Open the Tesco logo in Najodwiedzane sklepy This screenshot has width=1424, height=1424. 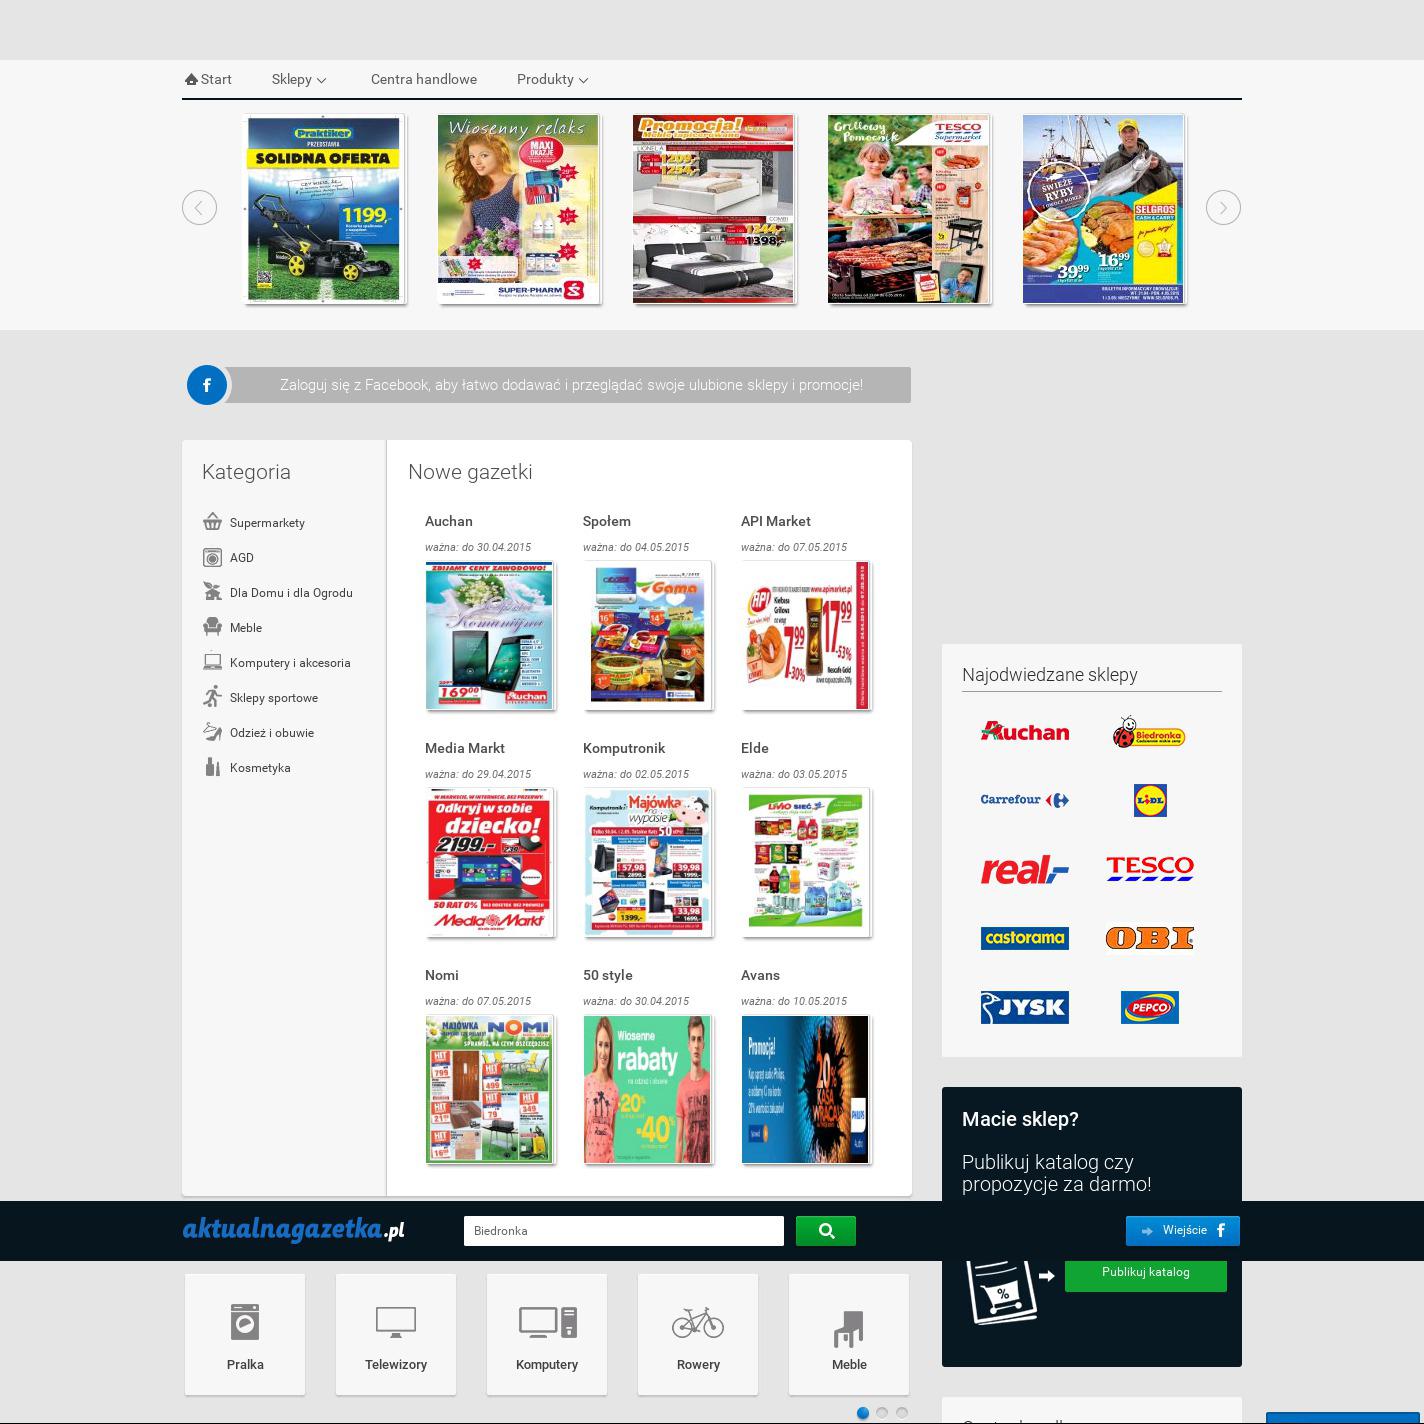click(x=1150, y=868)
